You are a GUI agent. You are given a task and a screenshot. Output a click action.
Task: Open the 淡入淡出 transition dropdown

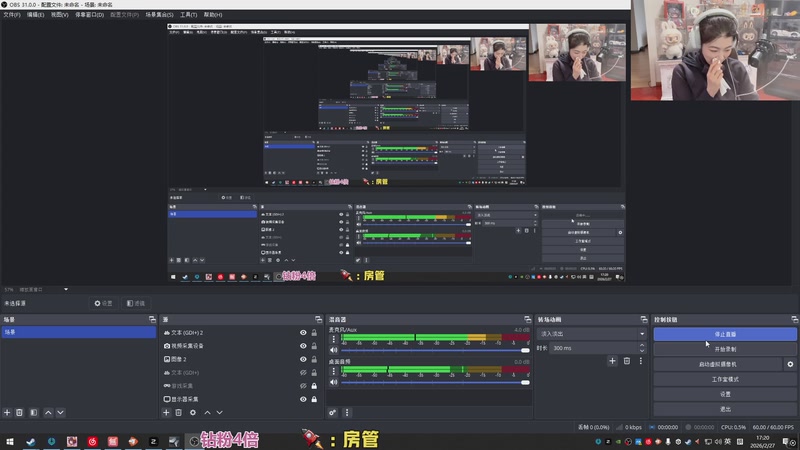tap(592, 334)
